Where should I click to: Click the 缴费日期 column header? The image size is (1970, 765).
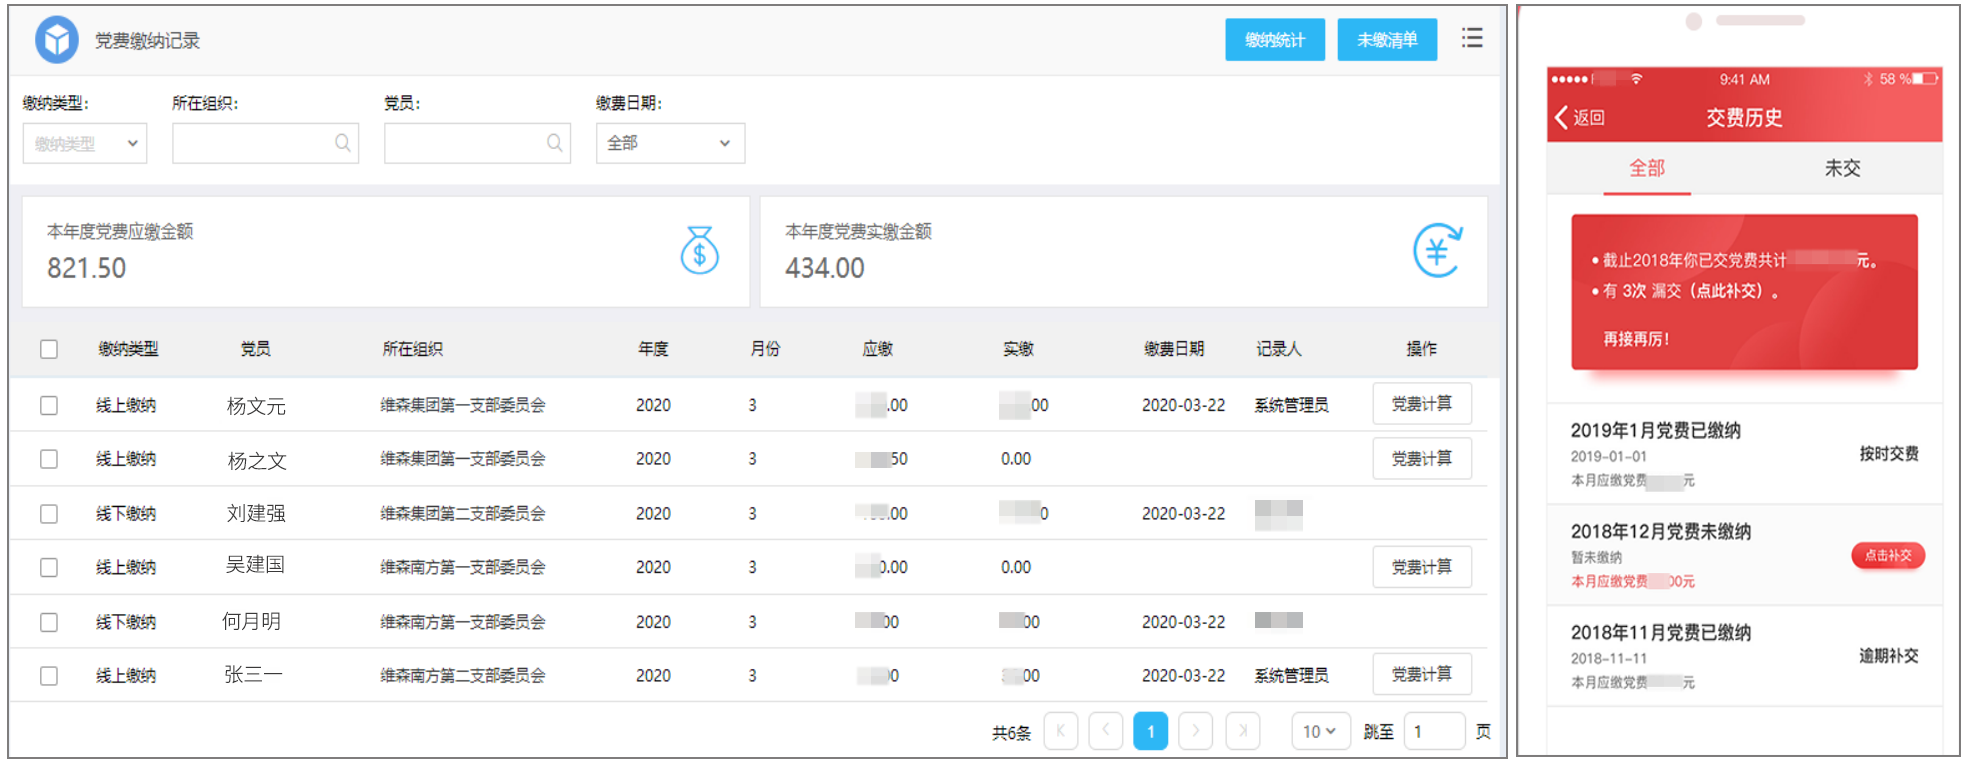(1174, 349)
